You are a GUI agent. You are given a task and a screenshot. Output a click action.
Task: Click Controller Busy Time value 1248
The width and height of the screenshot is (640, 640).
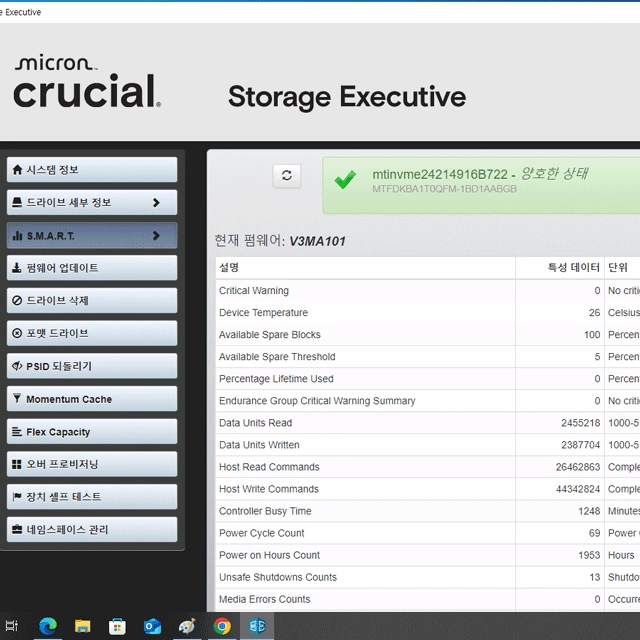(589, 511)
